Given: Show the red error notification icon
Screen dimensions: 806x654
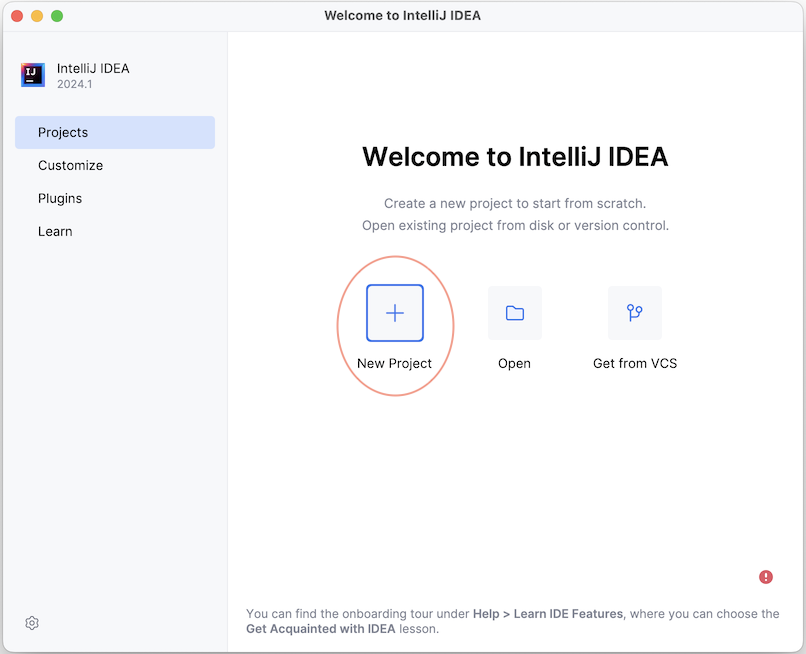Looking at the screenshot, I should (765, 577).
